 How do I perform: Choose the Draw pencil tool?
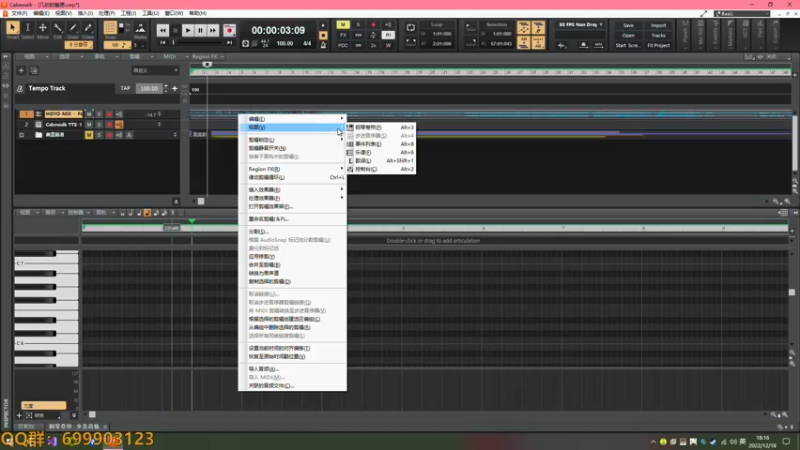73,29
